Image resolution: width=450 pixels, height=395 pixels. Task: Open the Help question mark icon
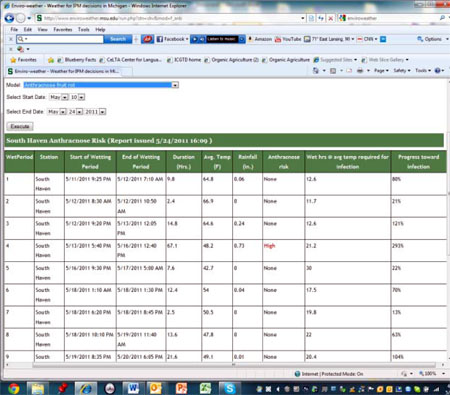click(x=438, y=70)
